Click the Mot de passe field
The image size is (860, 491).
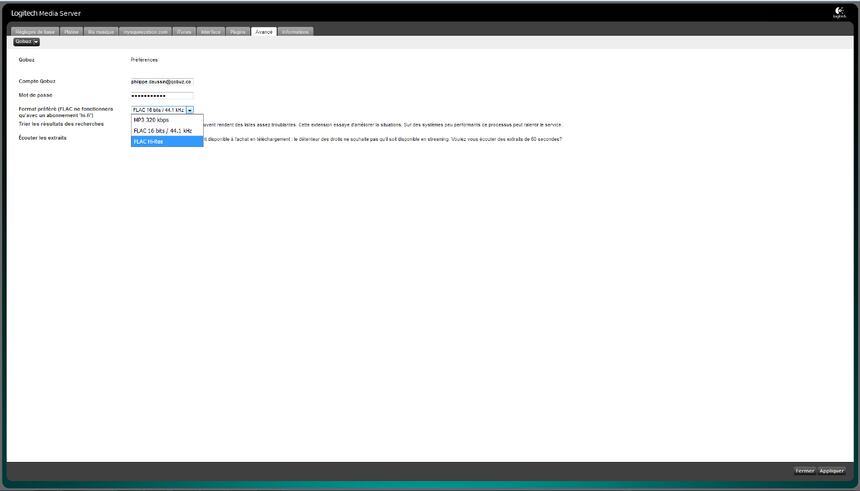click(x=162, y=95)
